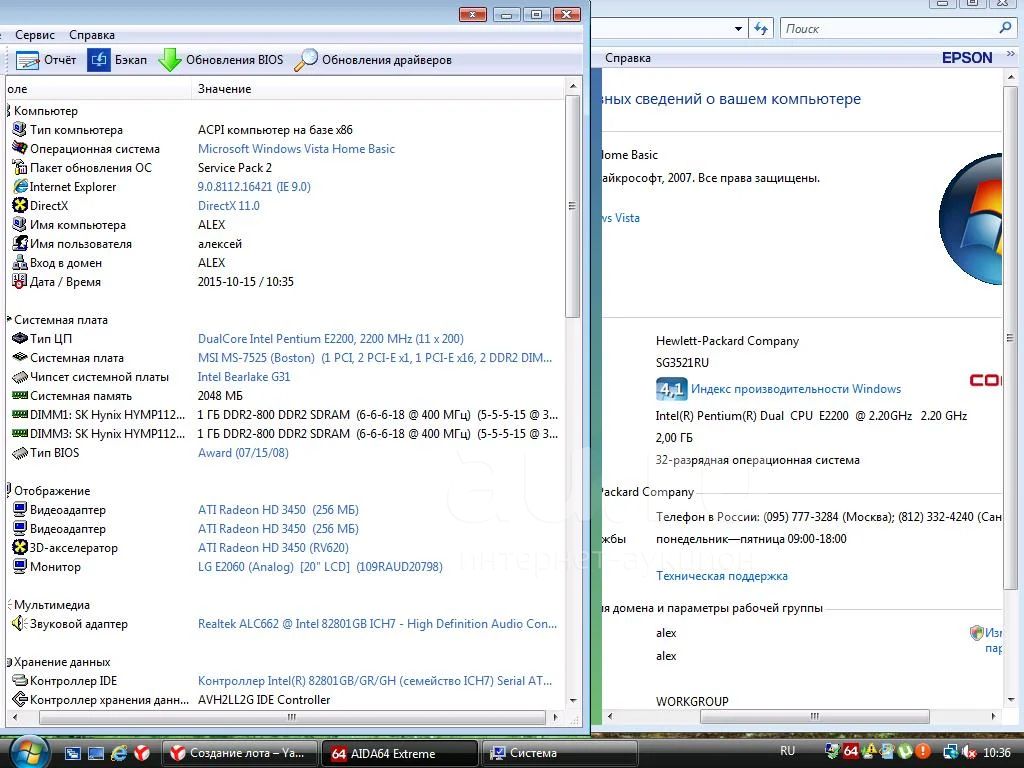
Task: Click the Тип компьютера row icon
Action: [x=20, y=129]
